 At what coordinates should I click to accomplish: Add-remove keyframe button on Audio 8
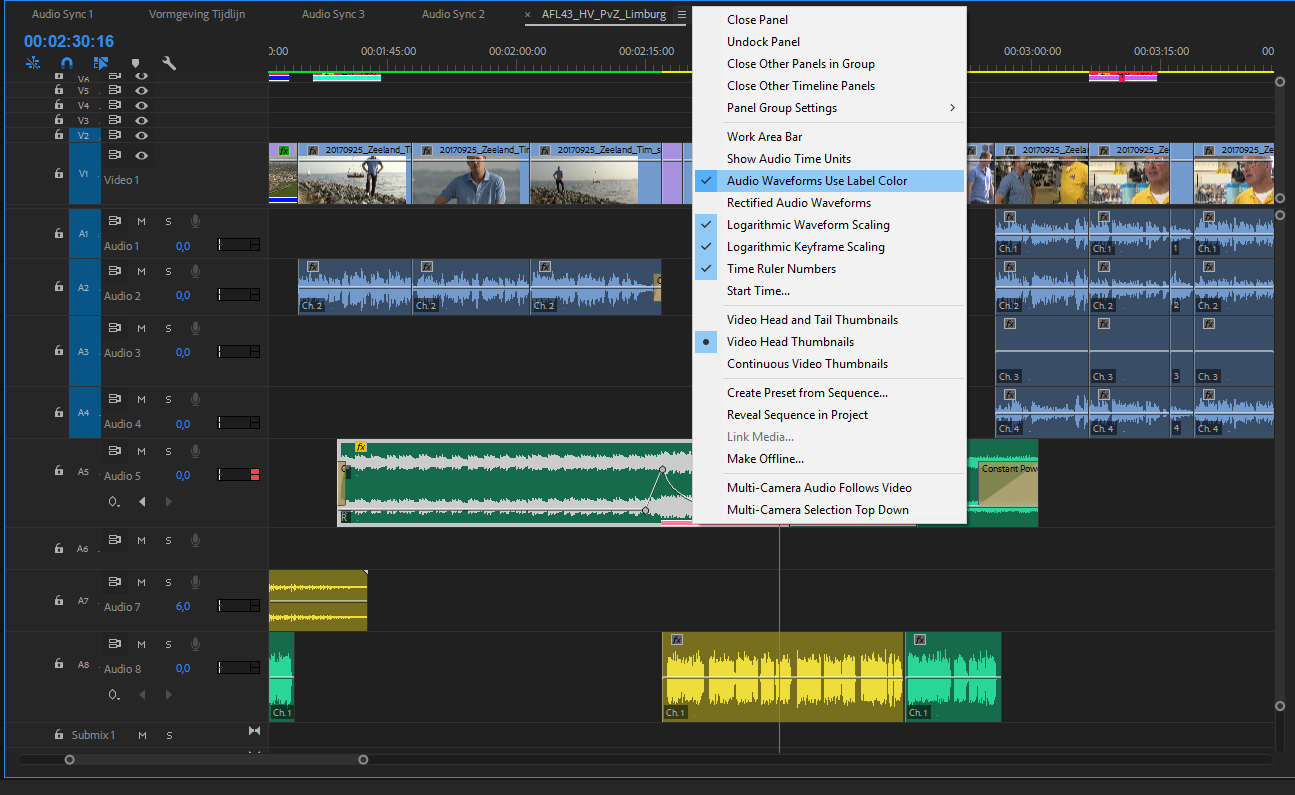click(115, 694)
